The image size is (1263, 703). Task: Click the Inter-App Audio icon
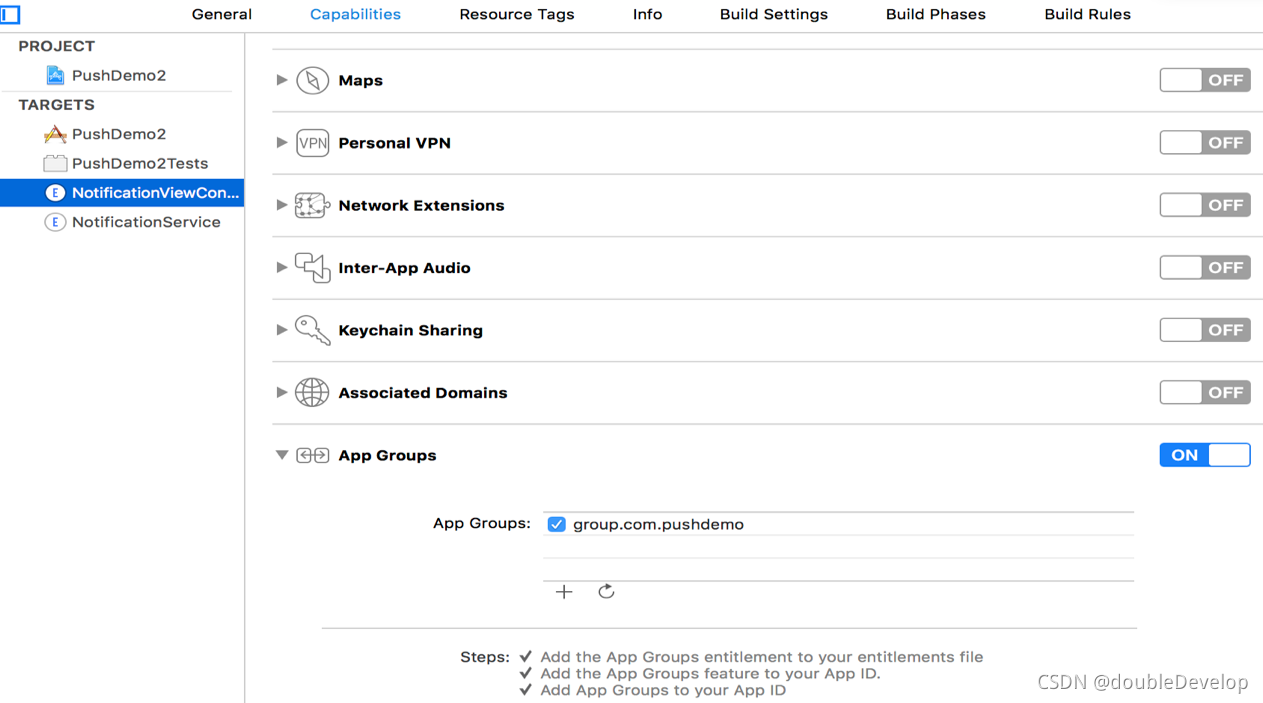coord(312,268)
